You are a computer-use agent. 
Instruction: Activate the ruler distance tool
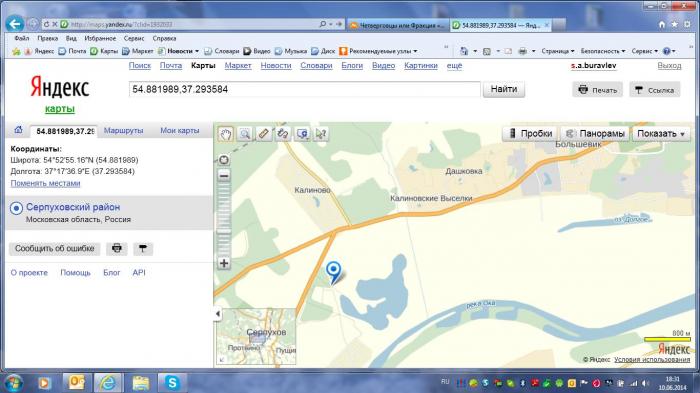(x=263, y=134)
